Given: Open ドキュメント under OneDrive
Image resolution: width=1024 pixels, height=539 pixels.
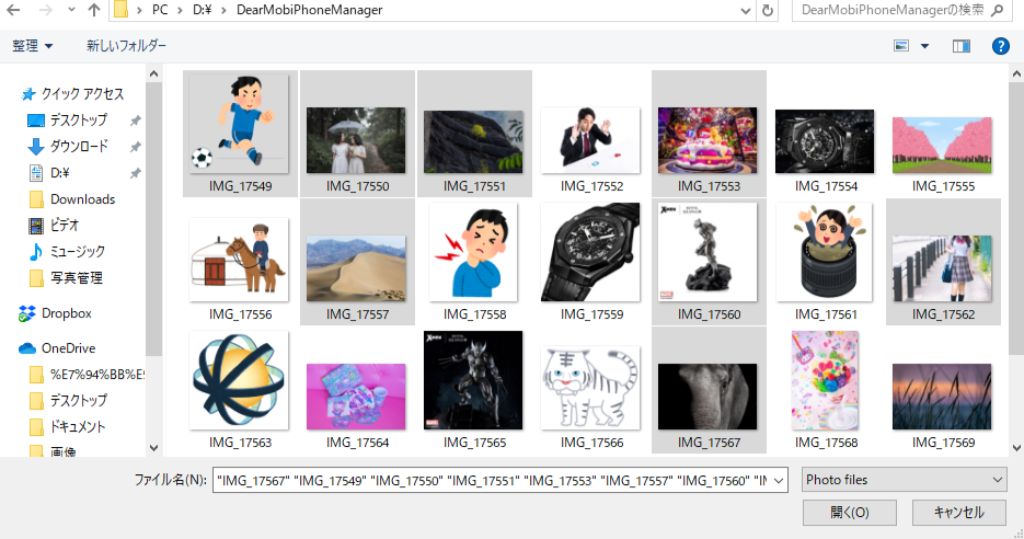Looking at the screenshot, I should point(68,427).
